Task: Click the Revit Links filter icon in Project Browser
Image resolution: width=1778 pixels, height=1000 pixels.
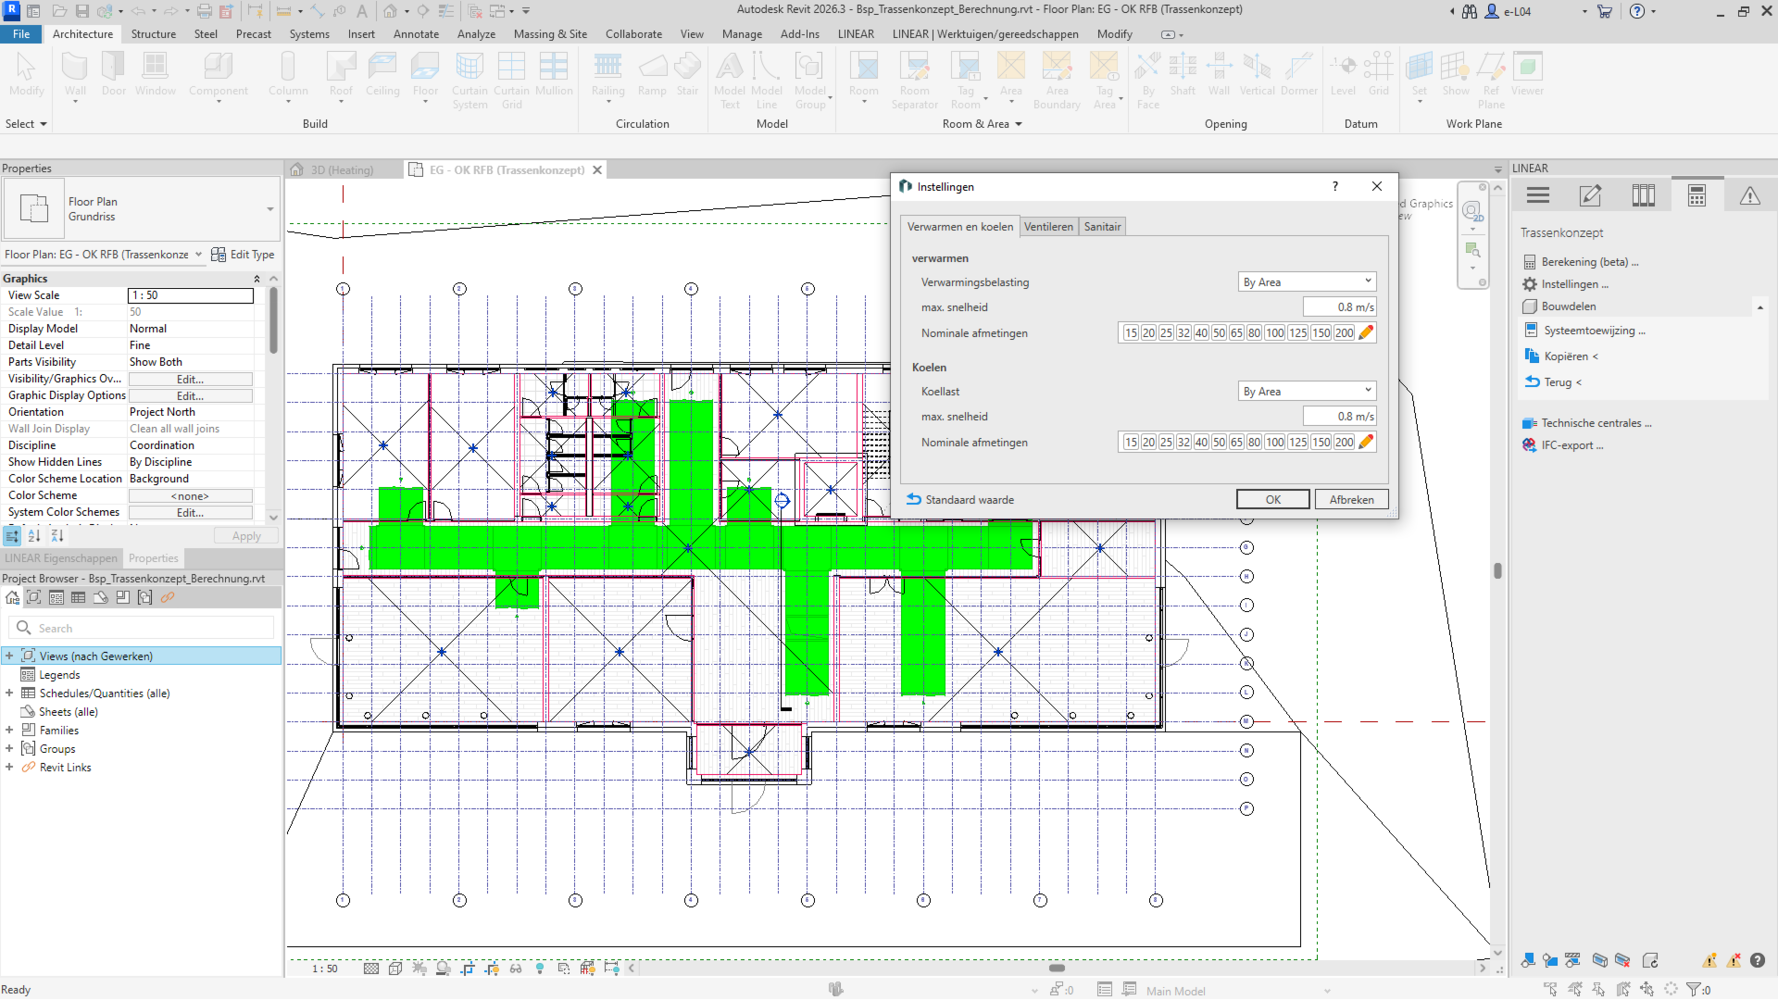Action: (168, 598)
